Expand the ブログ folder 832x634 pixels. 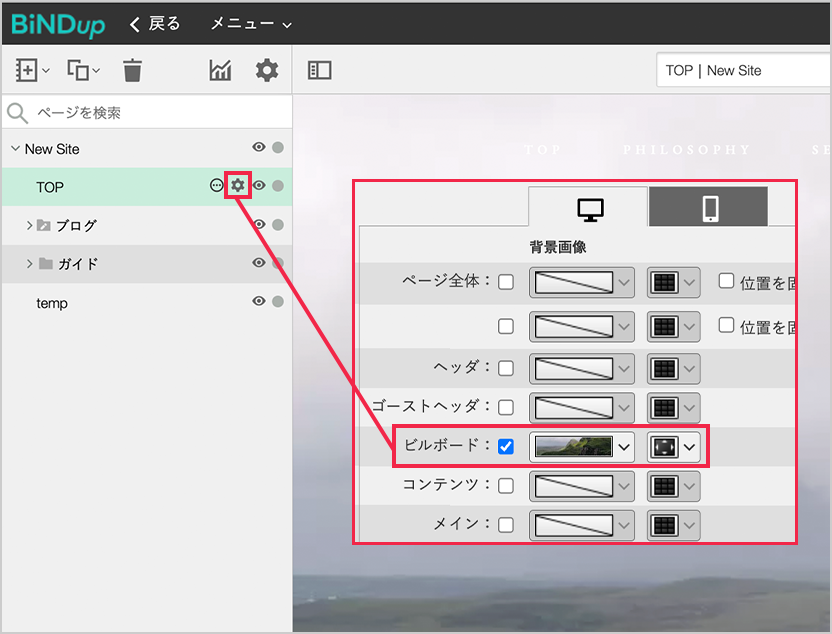click(x=30, y=225)
